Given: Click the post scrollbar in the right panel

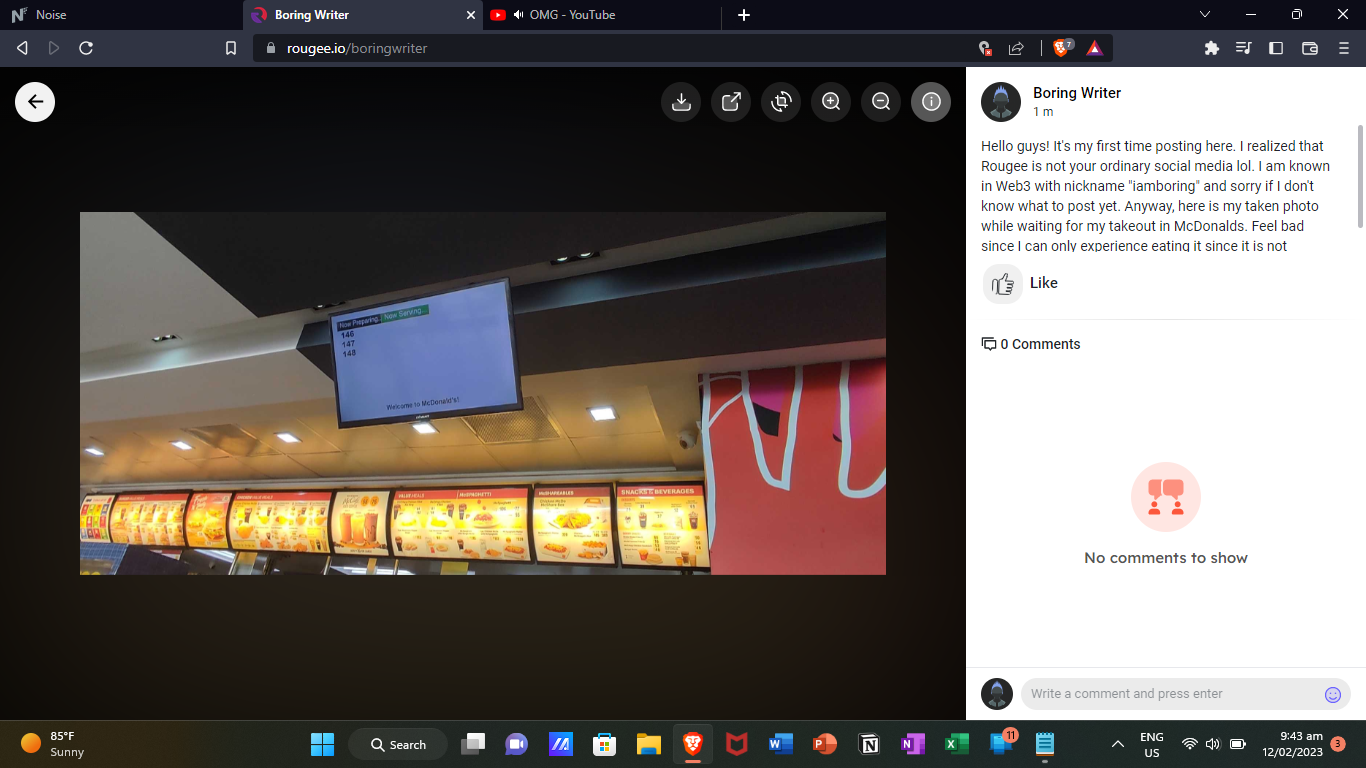Looking at the screenshot, I should tap(1359, 176).
